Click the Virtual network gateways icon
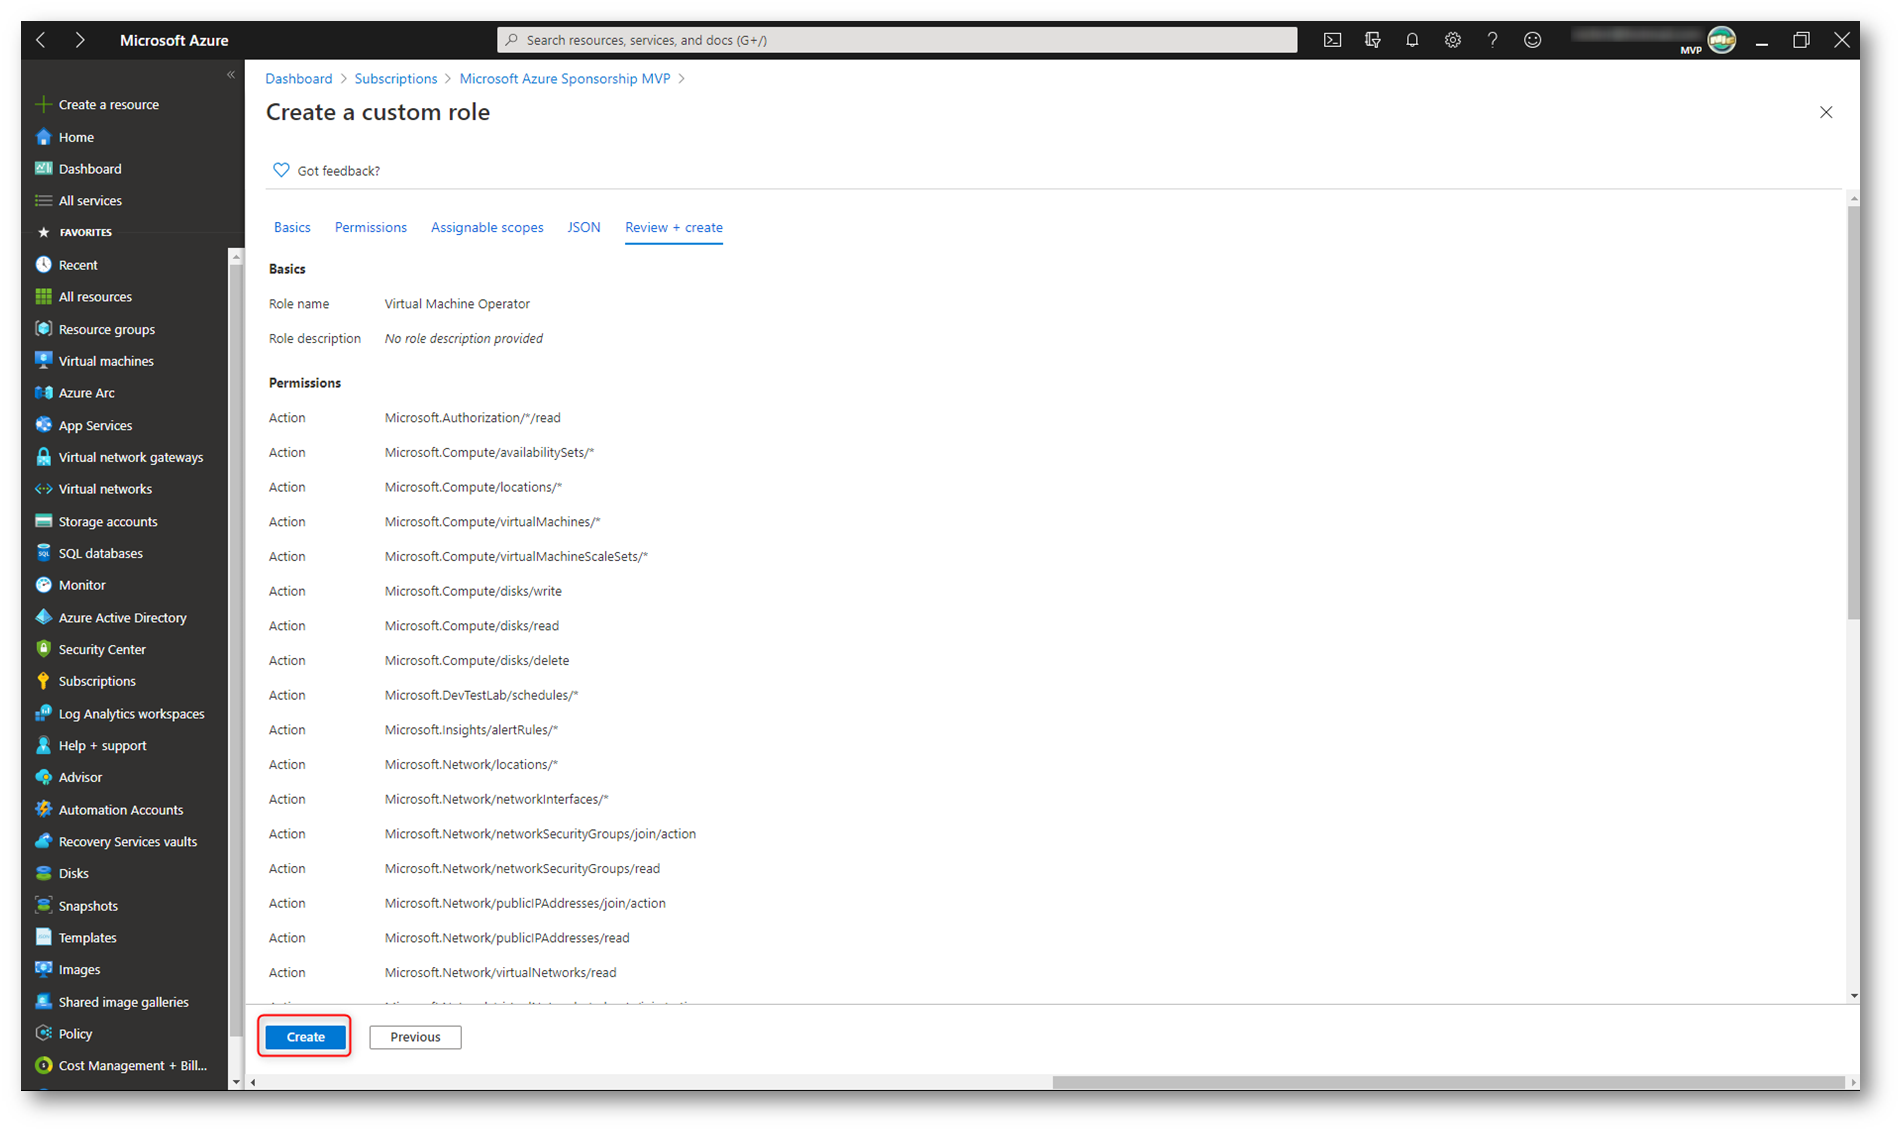This screenshot has width=1902, height=1133. (x=43, y=457)
